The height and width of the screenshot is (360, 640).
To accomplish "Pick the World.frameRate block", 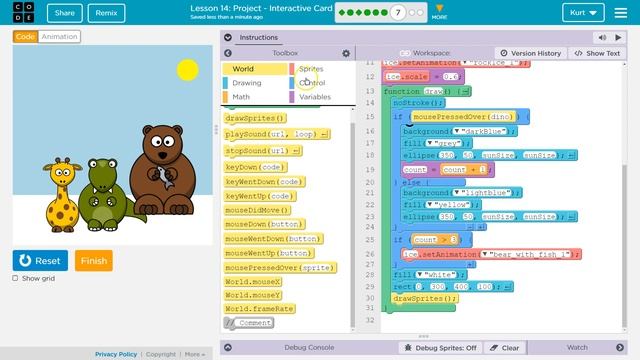I will tap(260, 309).
